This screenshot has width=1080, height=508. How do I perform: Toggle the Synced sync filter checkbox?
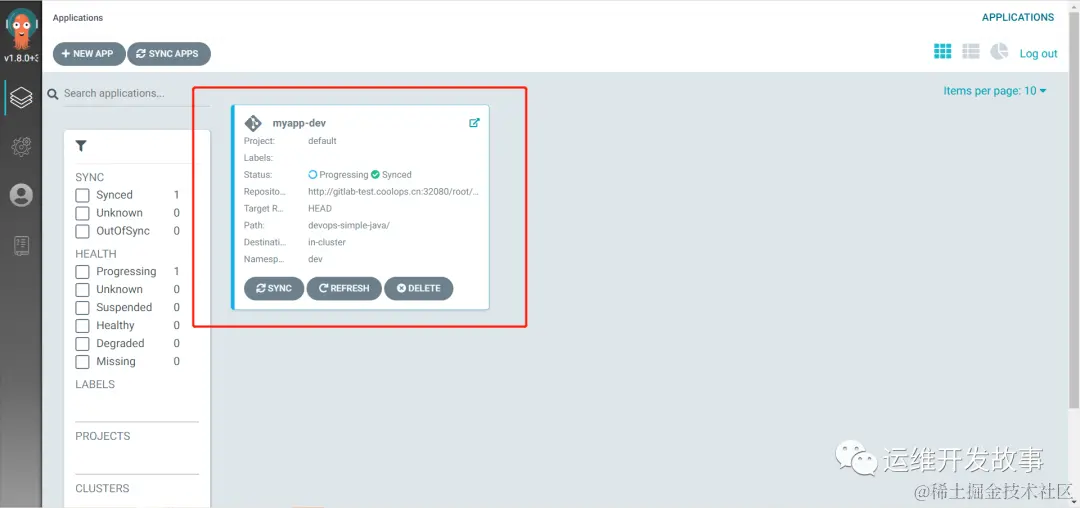tap(83, 195)
